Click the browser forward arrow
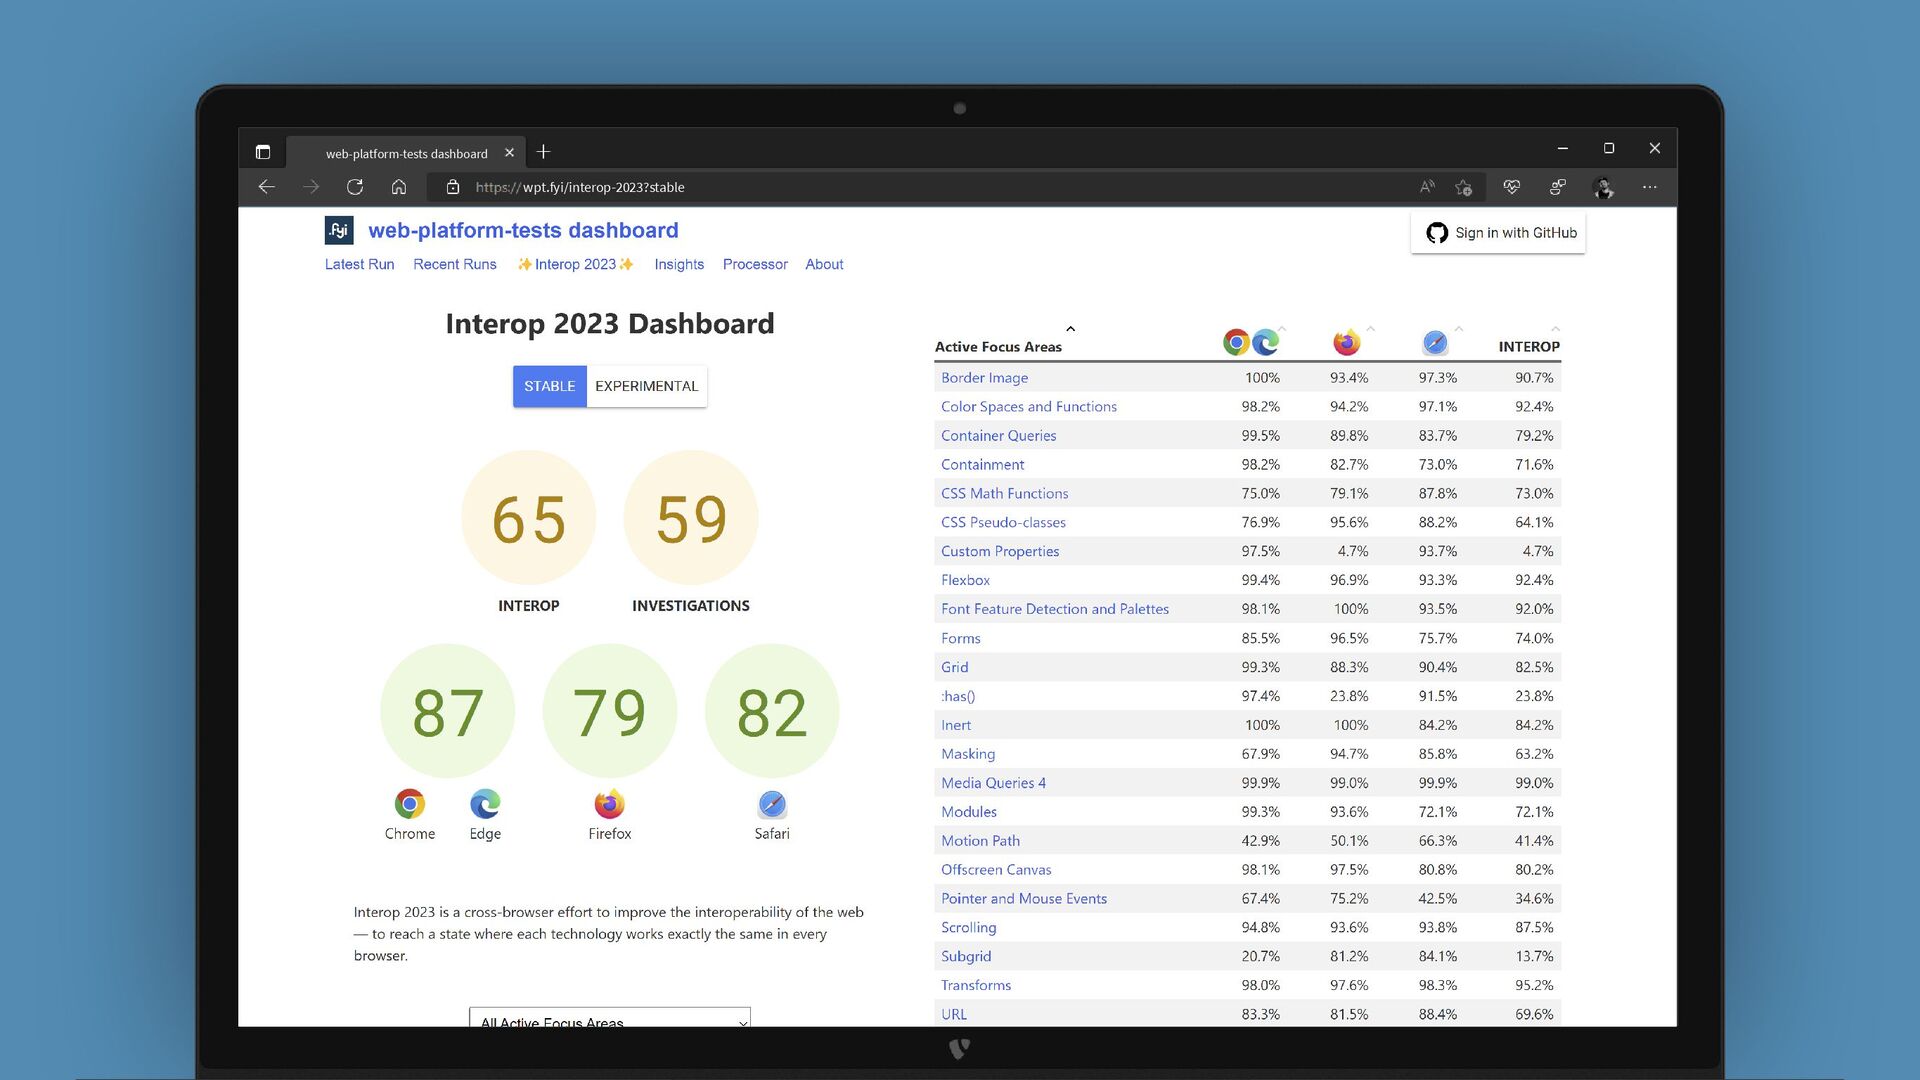 tap(311, 187)
